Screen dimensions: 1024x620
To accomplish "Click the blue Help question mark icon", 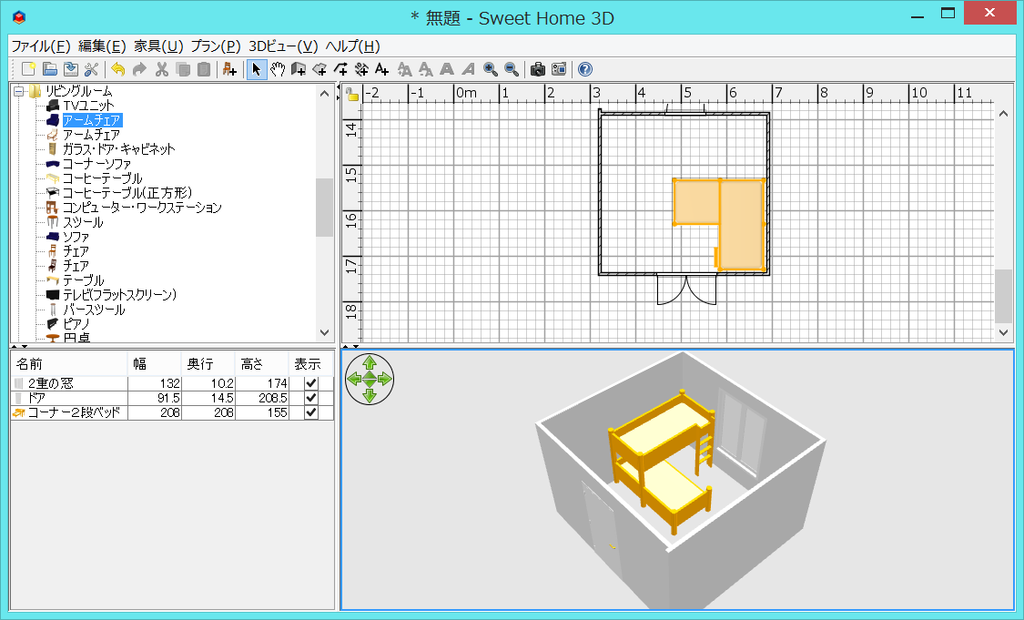I will click(x=585, y=69).
